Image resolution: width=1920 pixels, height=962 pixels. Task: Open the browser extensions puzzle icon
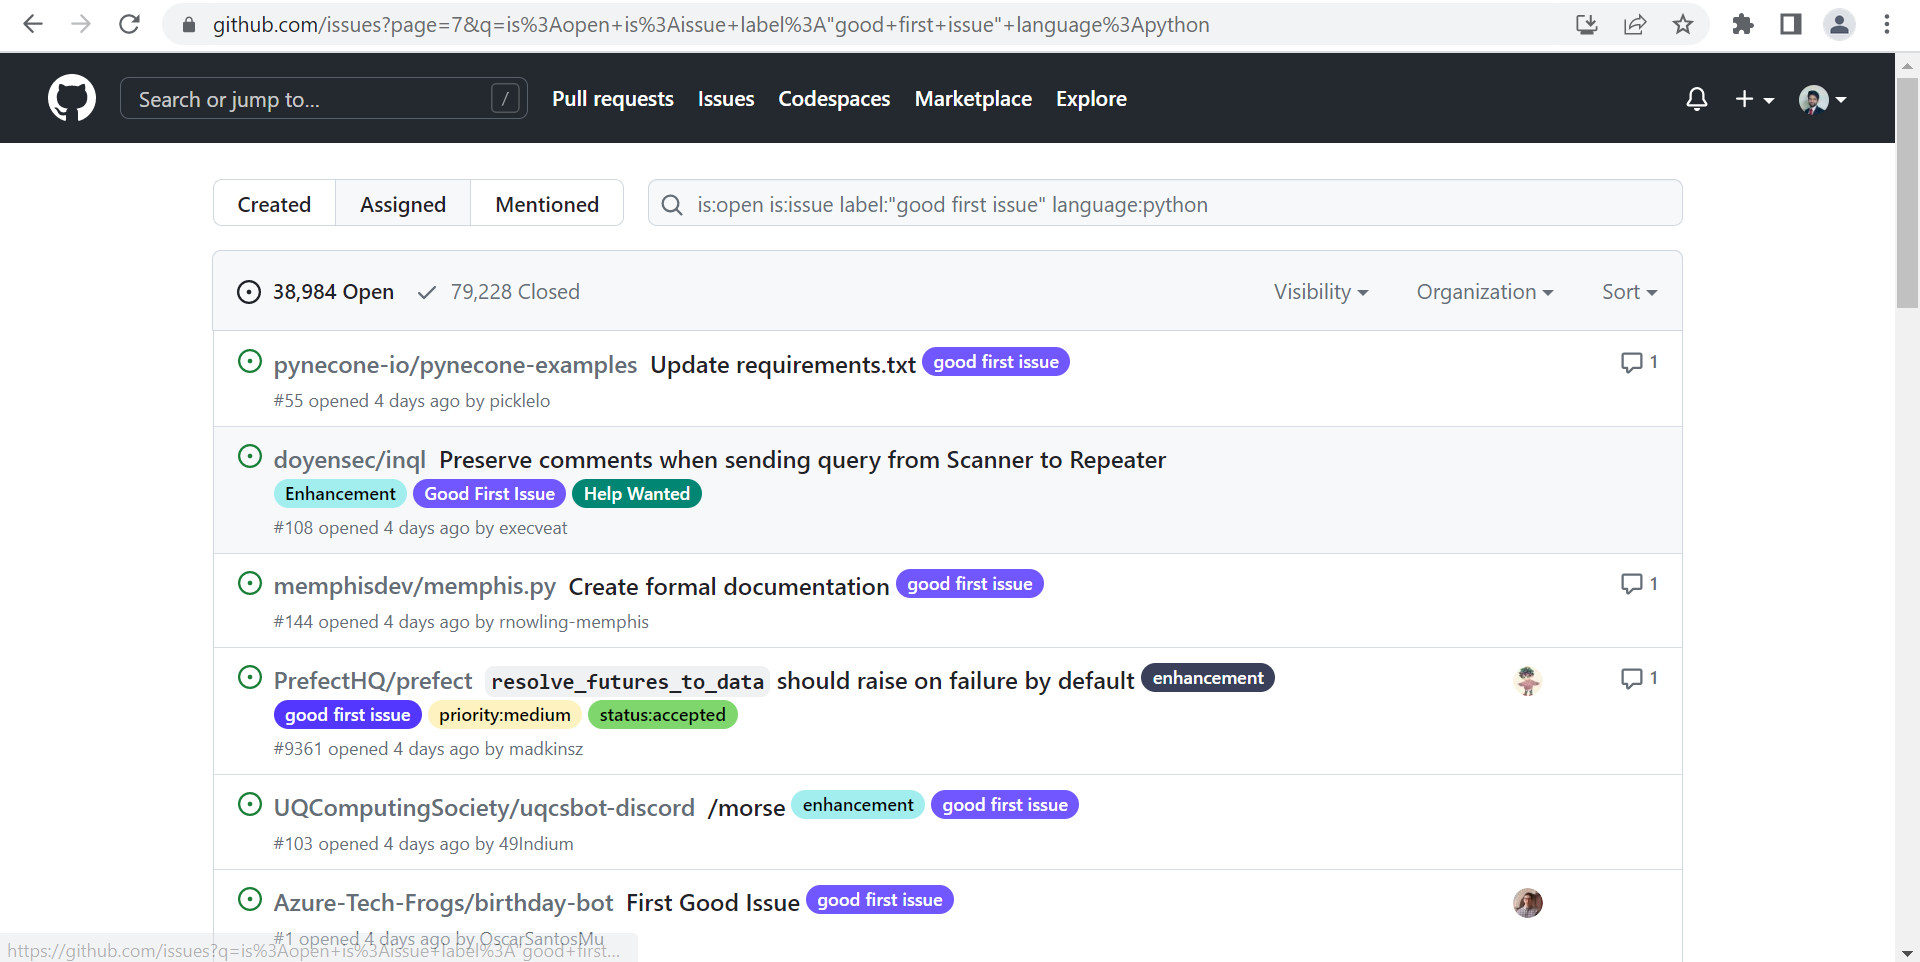tap(1742, 24)
